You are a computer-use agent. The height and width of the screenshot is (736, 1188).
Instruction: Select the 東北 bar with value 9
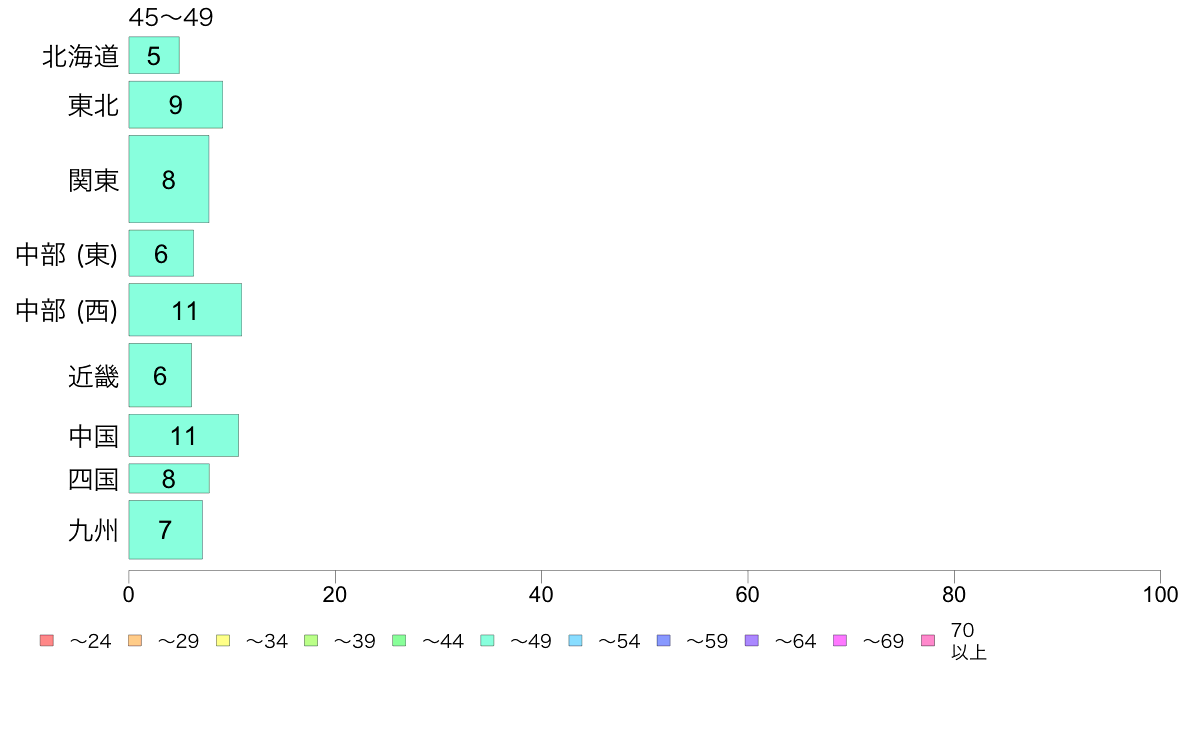(x=176, y=105)
